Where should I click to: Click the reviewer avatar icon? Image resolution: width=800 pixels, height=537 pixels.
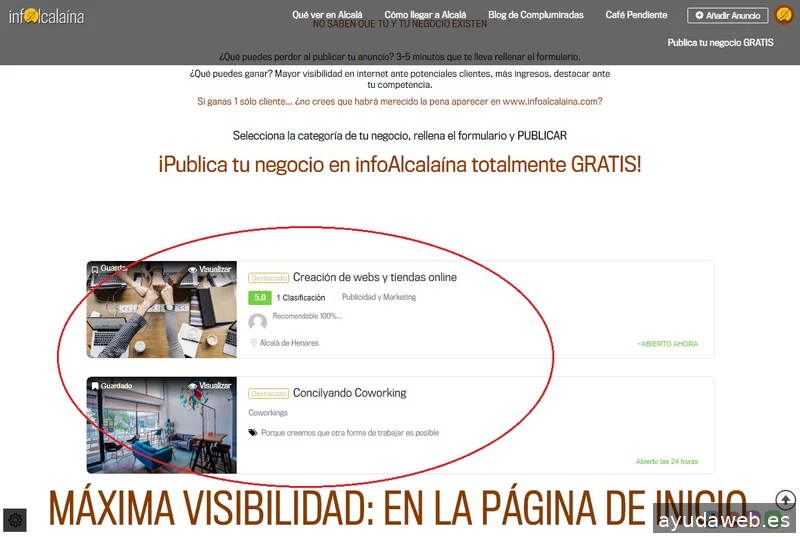pyautogui.click(x=258, y=322)
